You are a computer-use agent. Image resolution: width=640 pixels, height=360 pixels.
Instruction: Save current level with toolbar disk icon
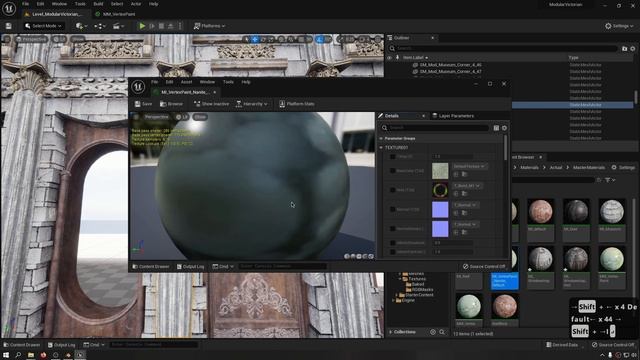(8, 26)
